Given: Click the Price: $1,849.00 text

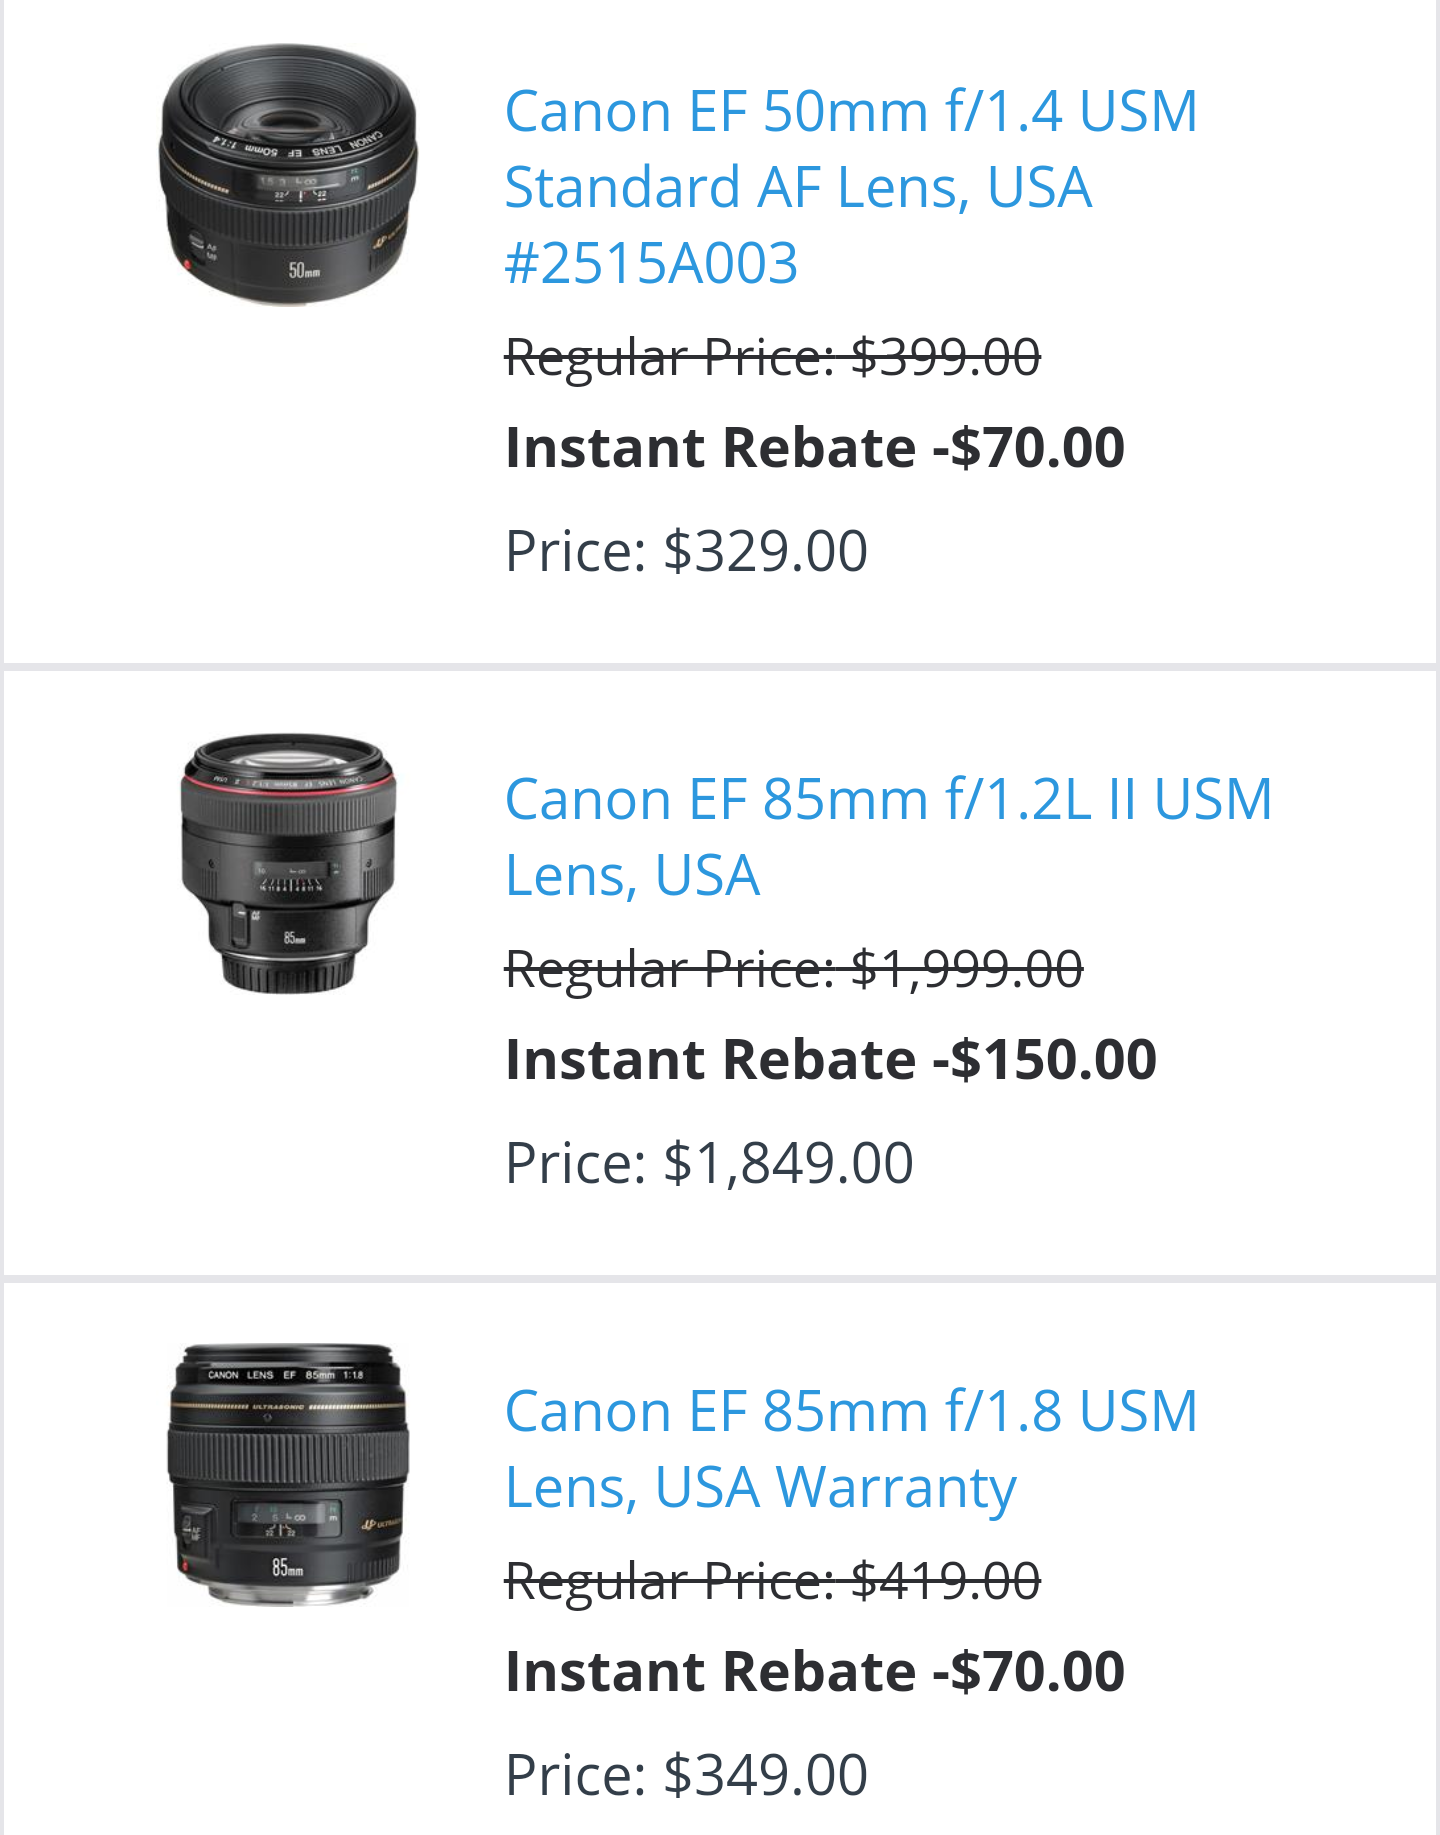Looking at the screenshot, I should point(709,1163).
